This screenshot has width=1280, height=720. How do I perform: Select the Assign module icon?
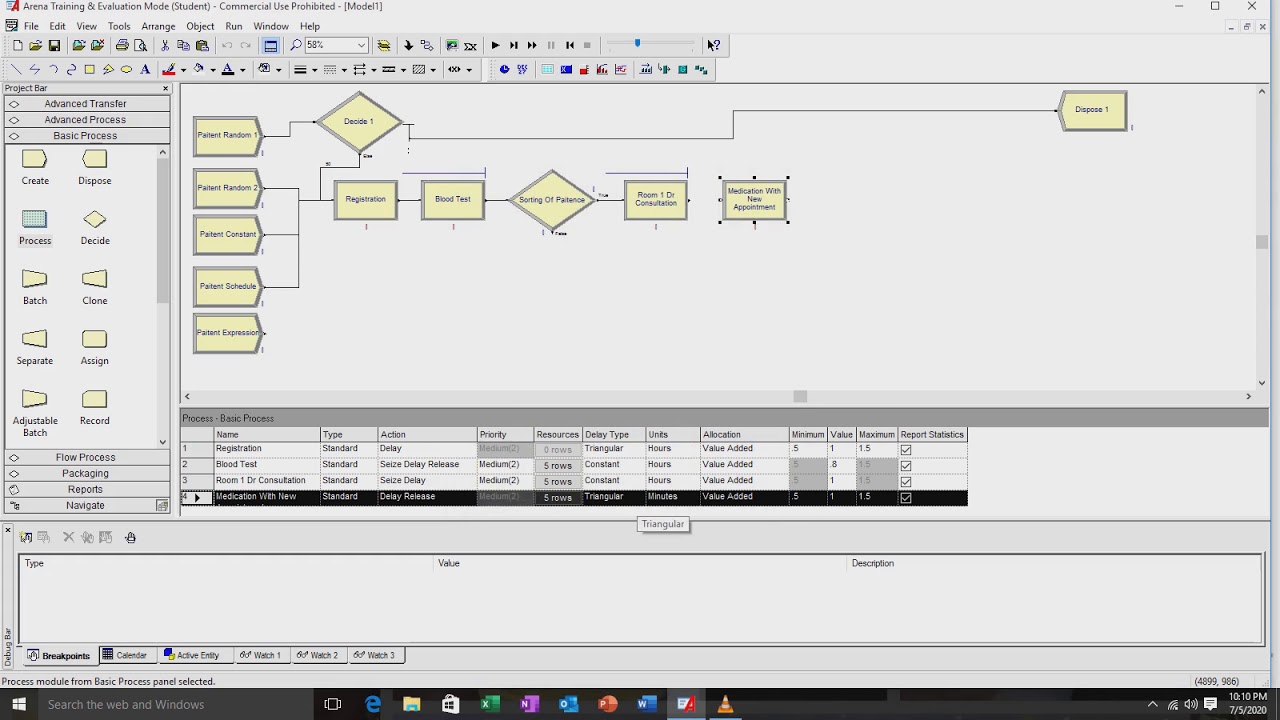click(x=95, y=340)
